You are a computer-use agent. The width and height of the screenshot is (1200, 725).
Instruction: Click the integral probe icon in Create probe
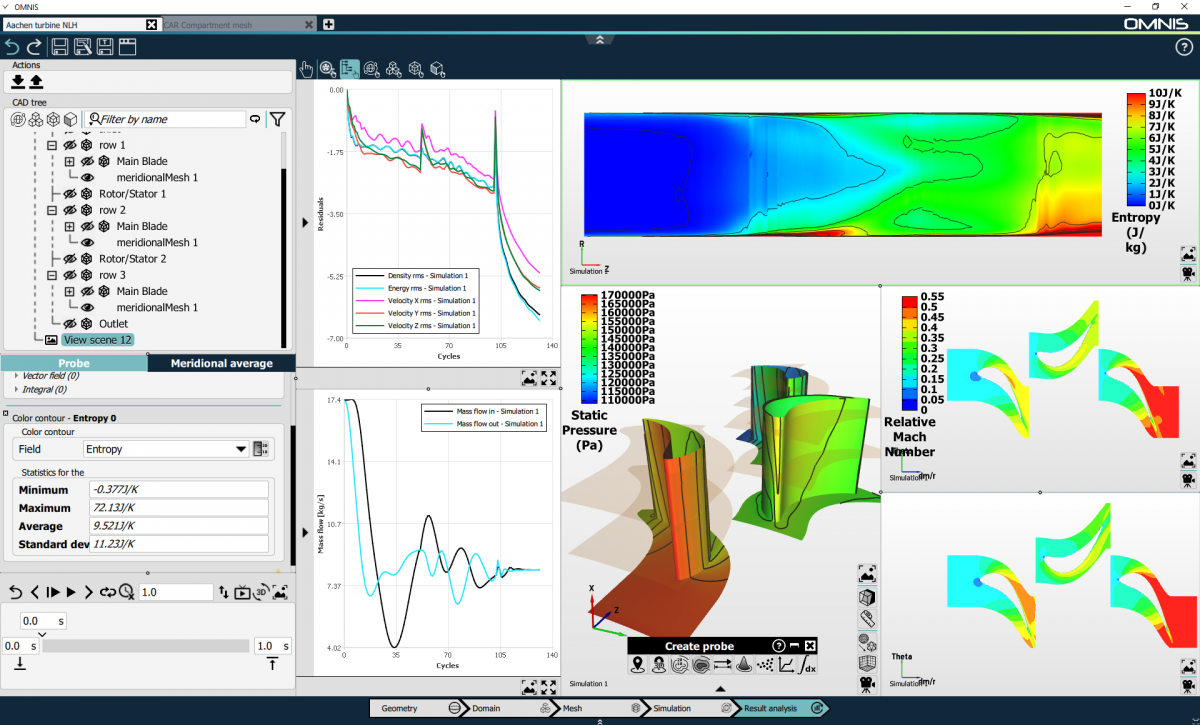[809, 665]
